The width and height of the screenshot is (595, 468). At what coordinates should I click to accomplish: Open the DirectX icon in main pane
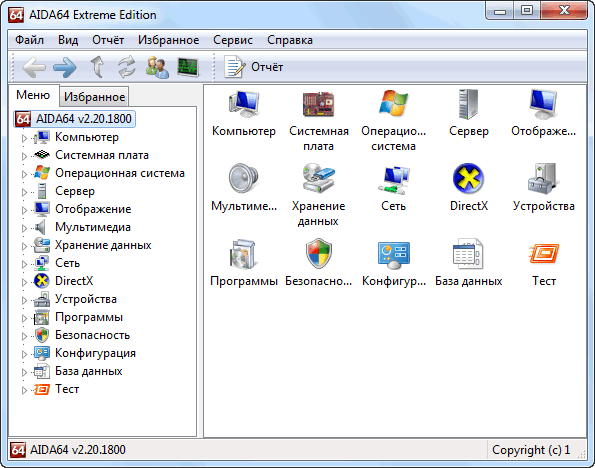(468, 178)
